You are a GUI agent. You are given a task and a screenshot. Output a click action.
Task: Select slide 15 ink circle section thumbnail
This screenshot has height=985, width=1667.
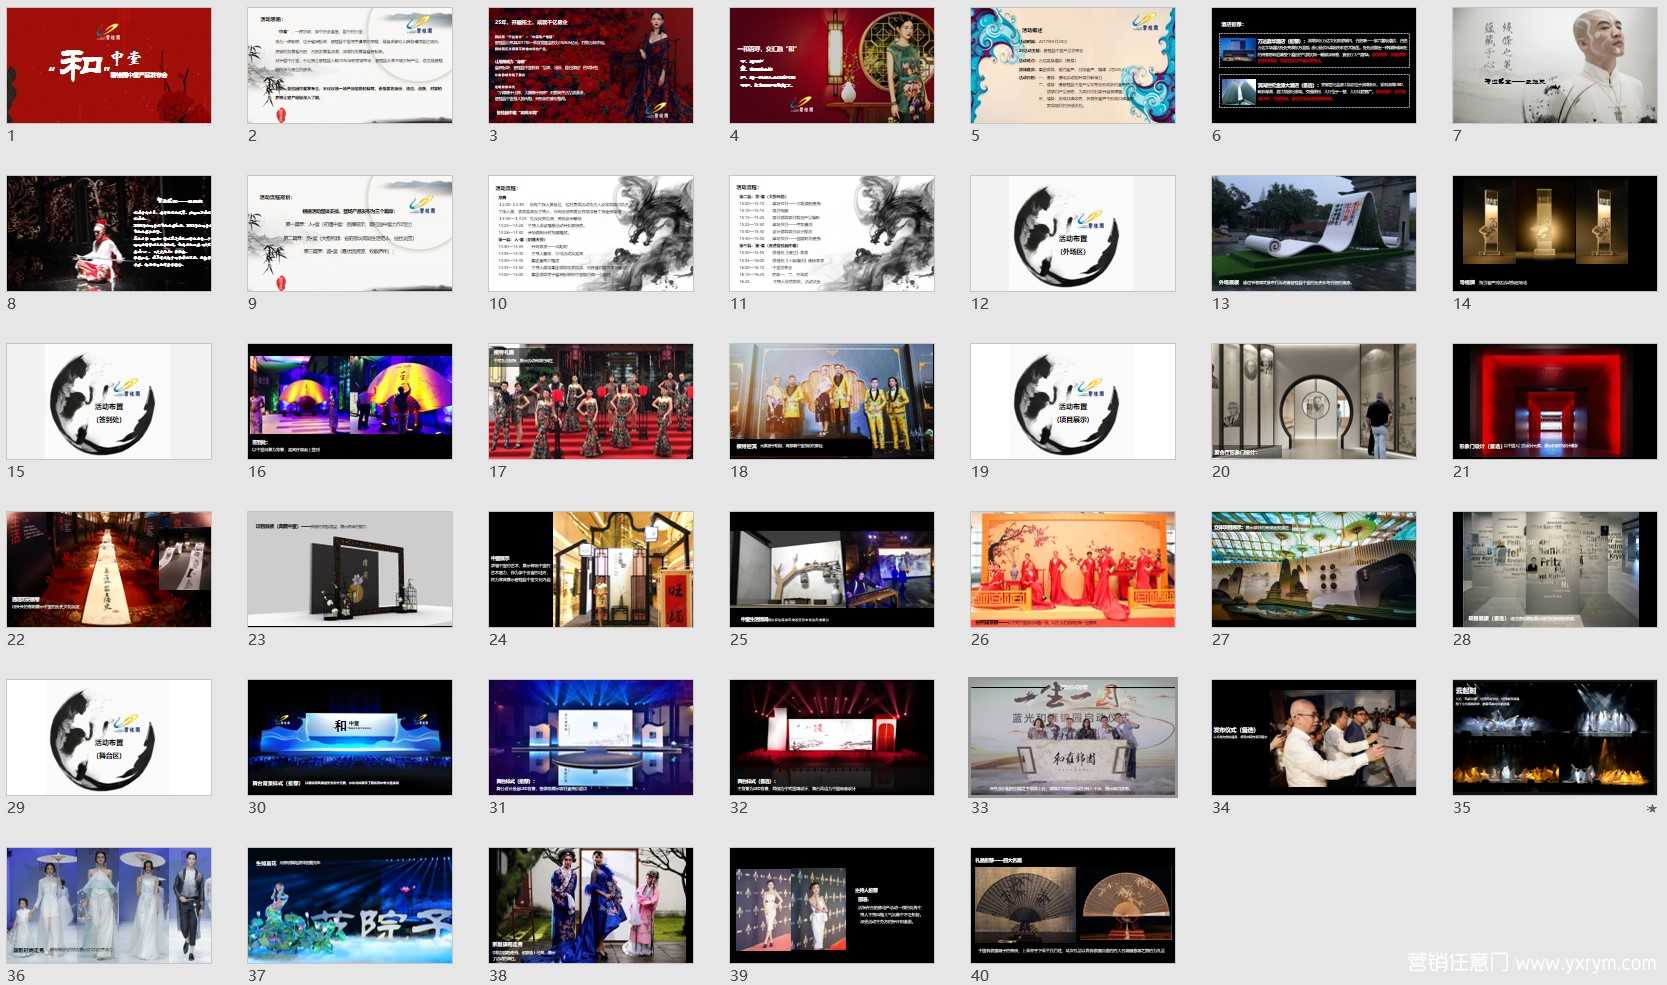coord(109,402)
